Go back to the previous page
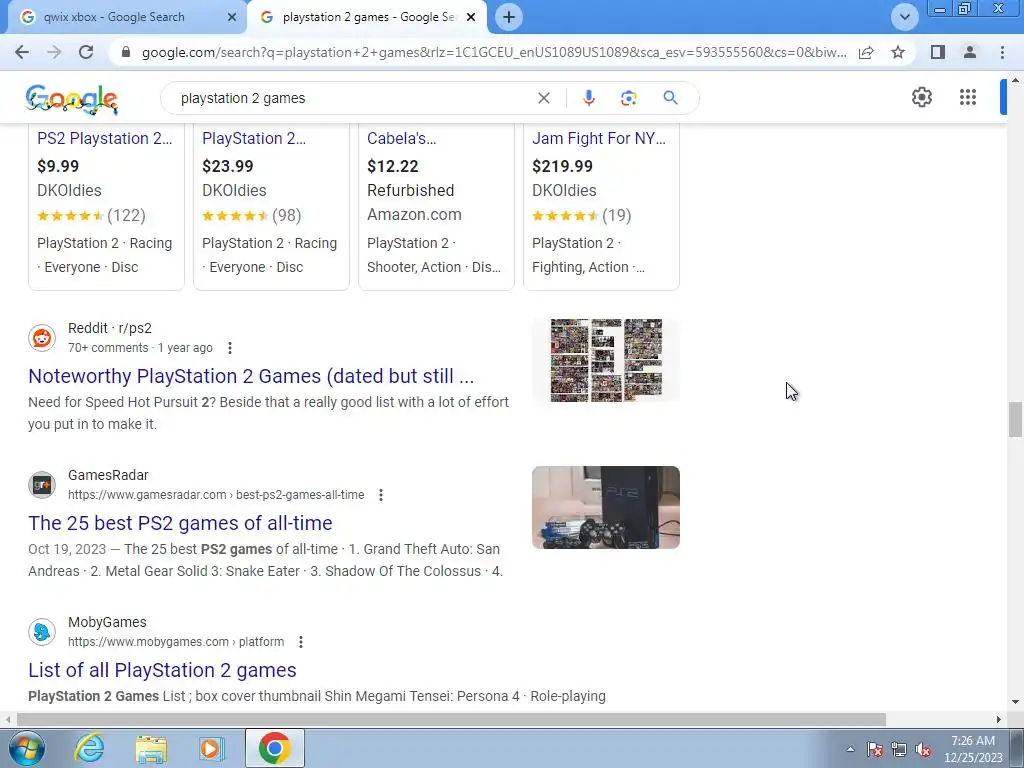Image resolution: width=1024 pixels, height=768 pixels. (x=22, y=52)
